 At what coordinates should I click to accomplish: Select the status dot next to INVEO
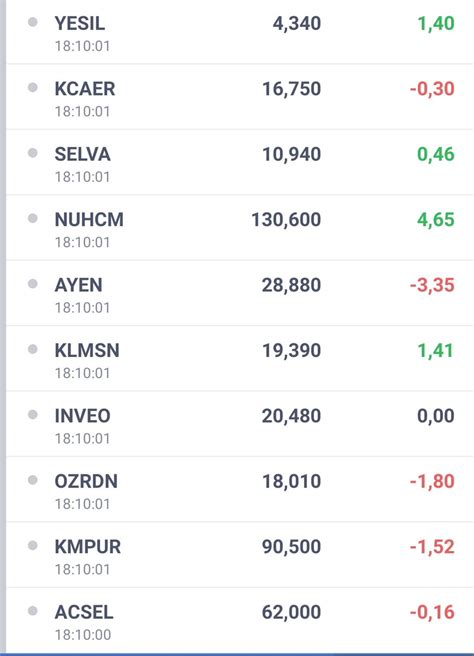point(33,414)
